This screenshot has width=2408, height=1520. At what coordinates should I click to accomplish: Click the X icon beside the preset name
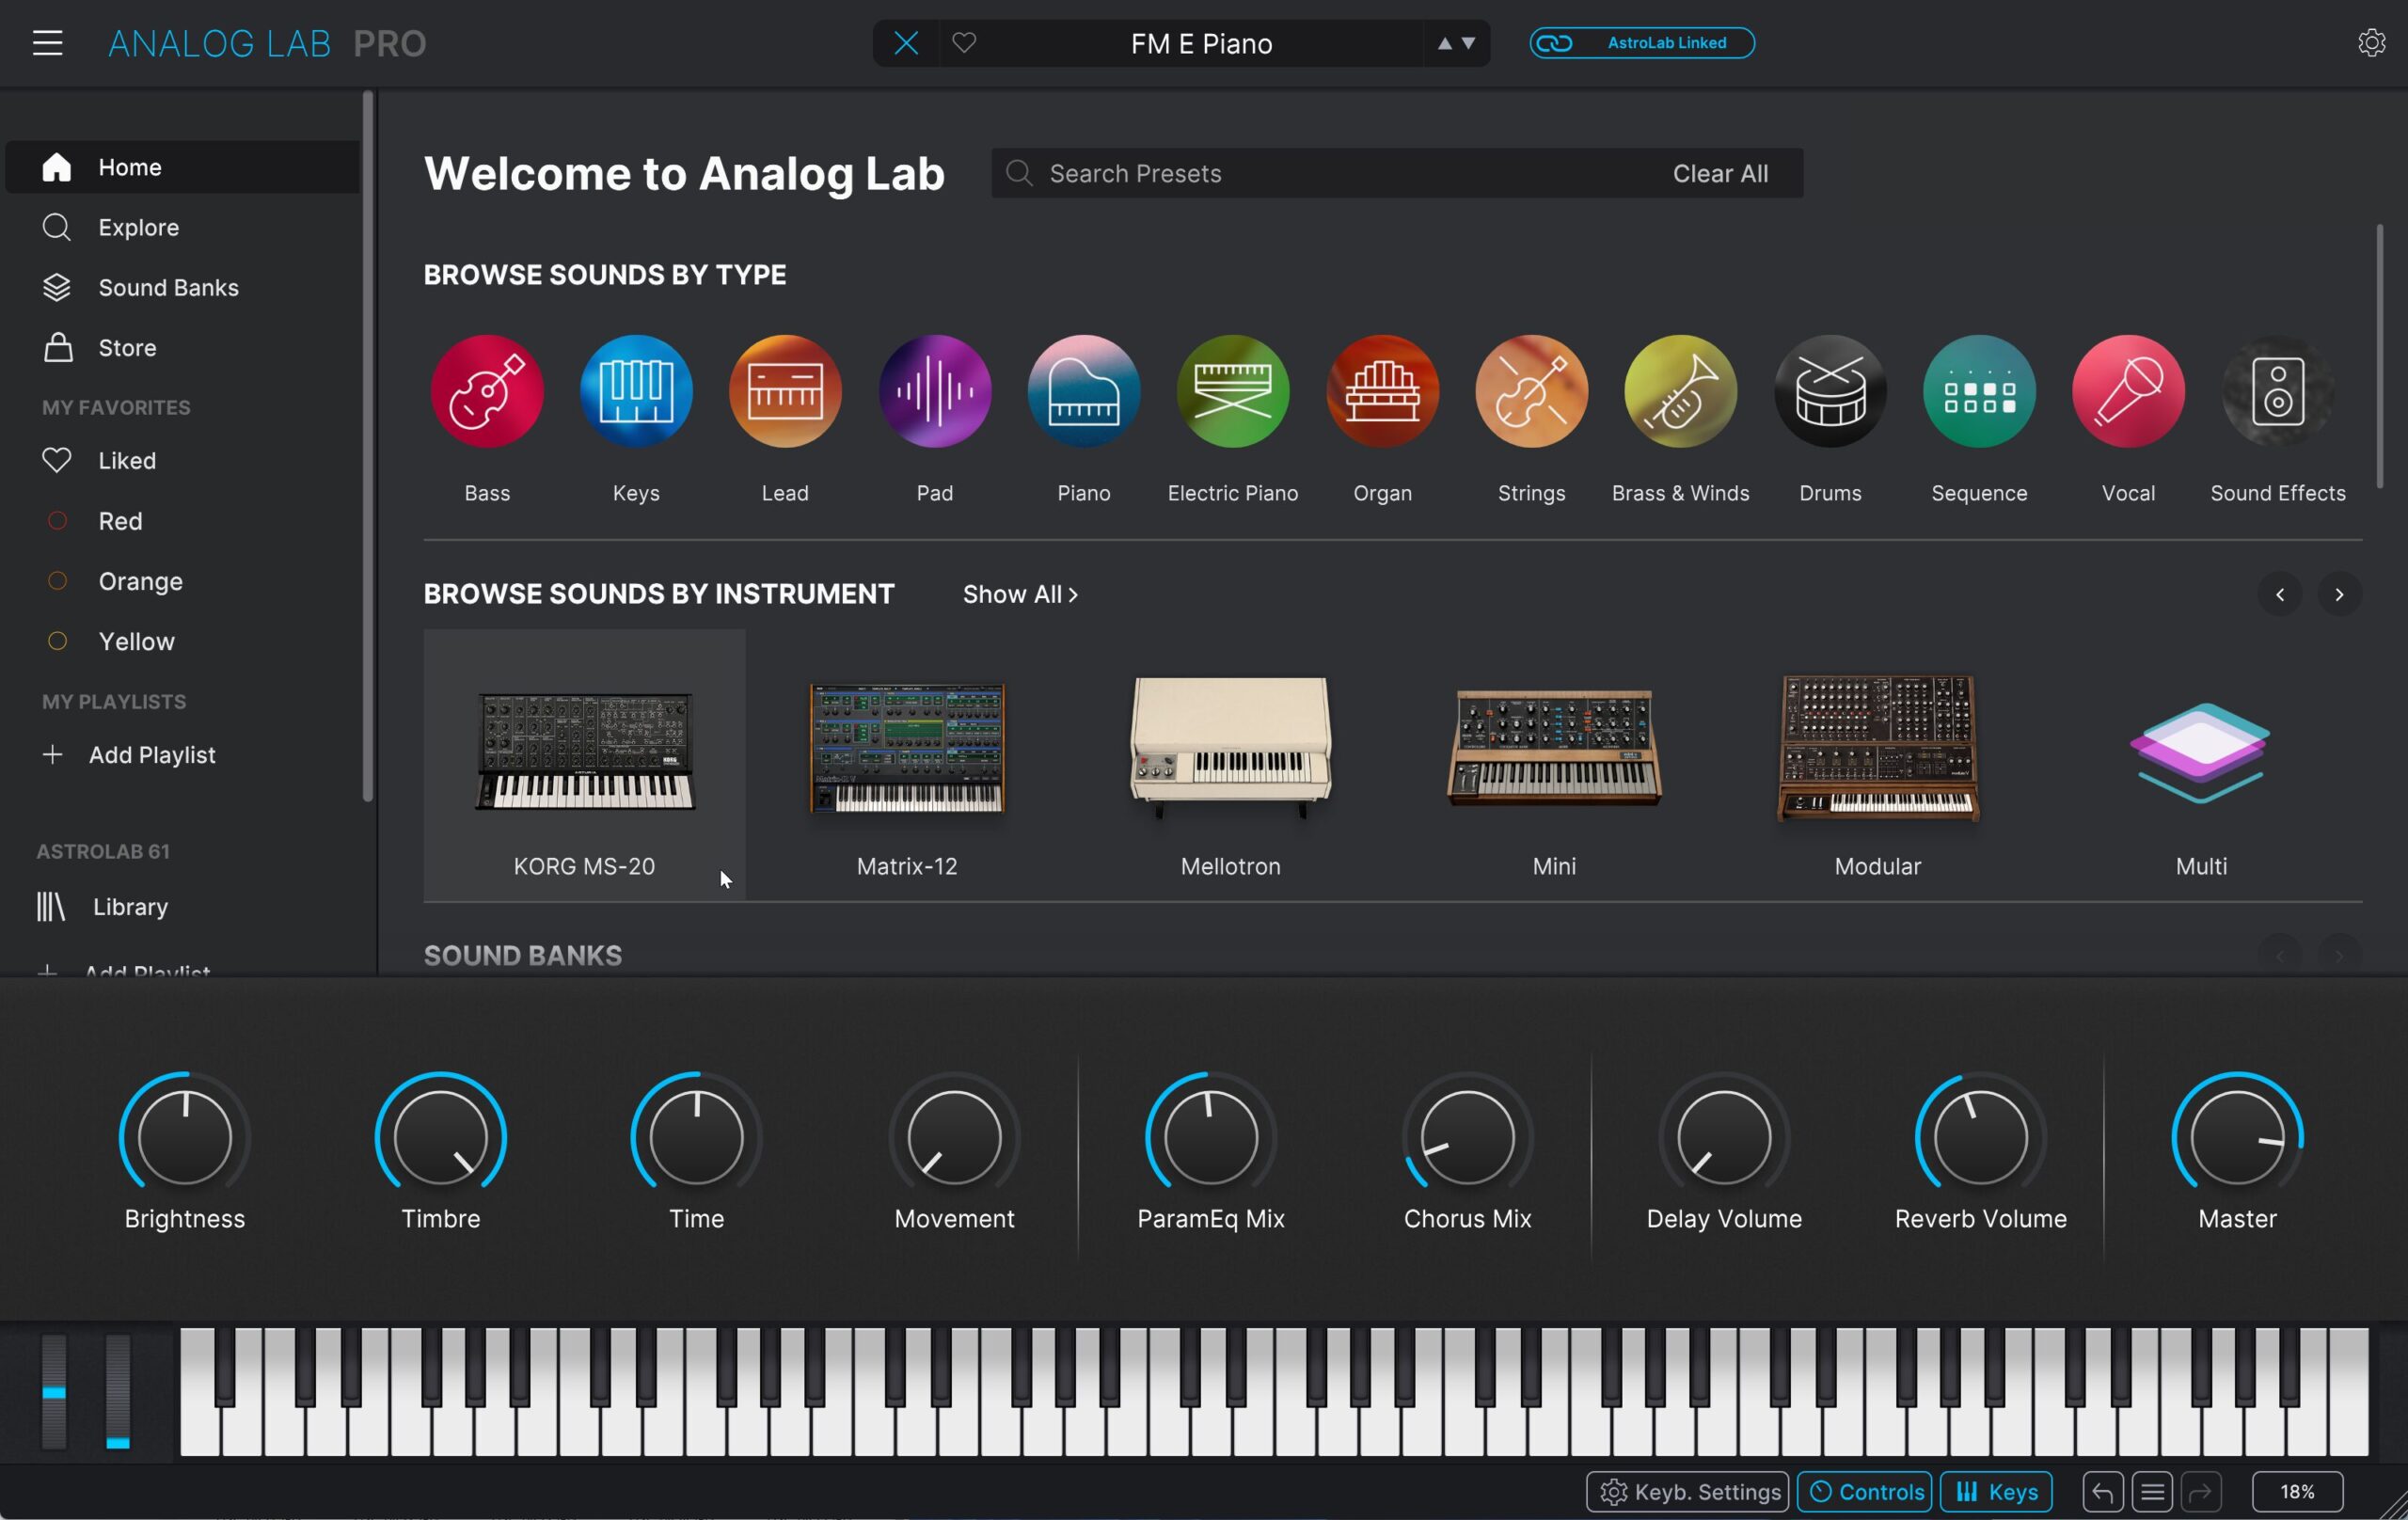tap(906, 43)
